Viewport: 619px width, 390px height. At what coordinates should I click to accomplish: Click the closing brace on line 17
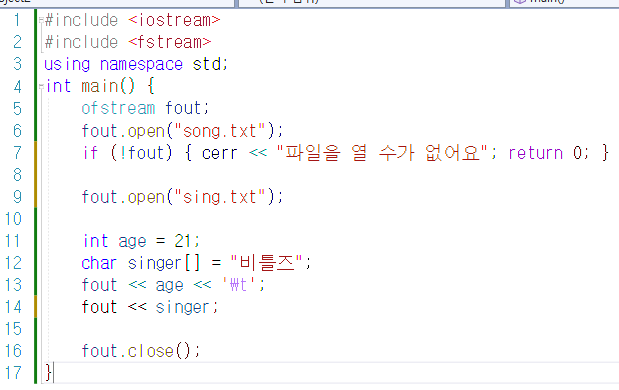coord(48,373)
